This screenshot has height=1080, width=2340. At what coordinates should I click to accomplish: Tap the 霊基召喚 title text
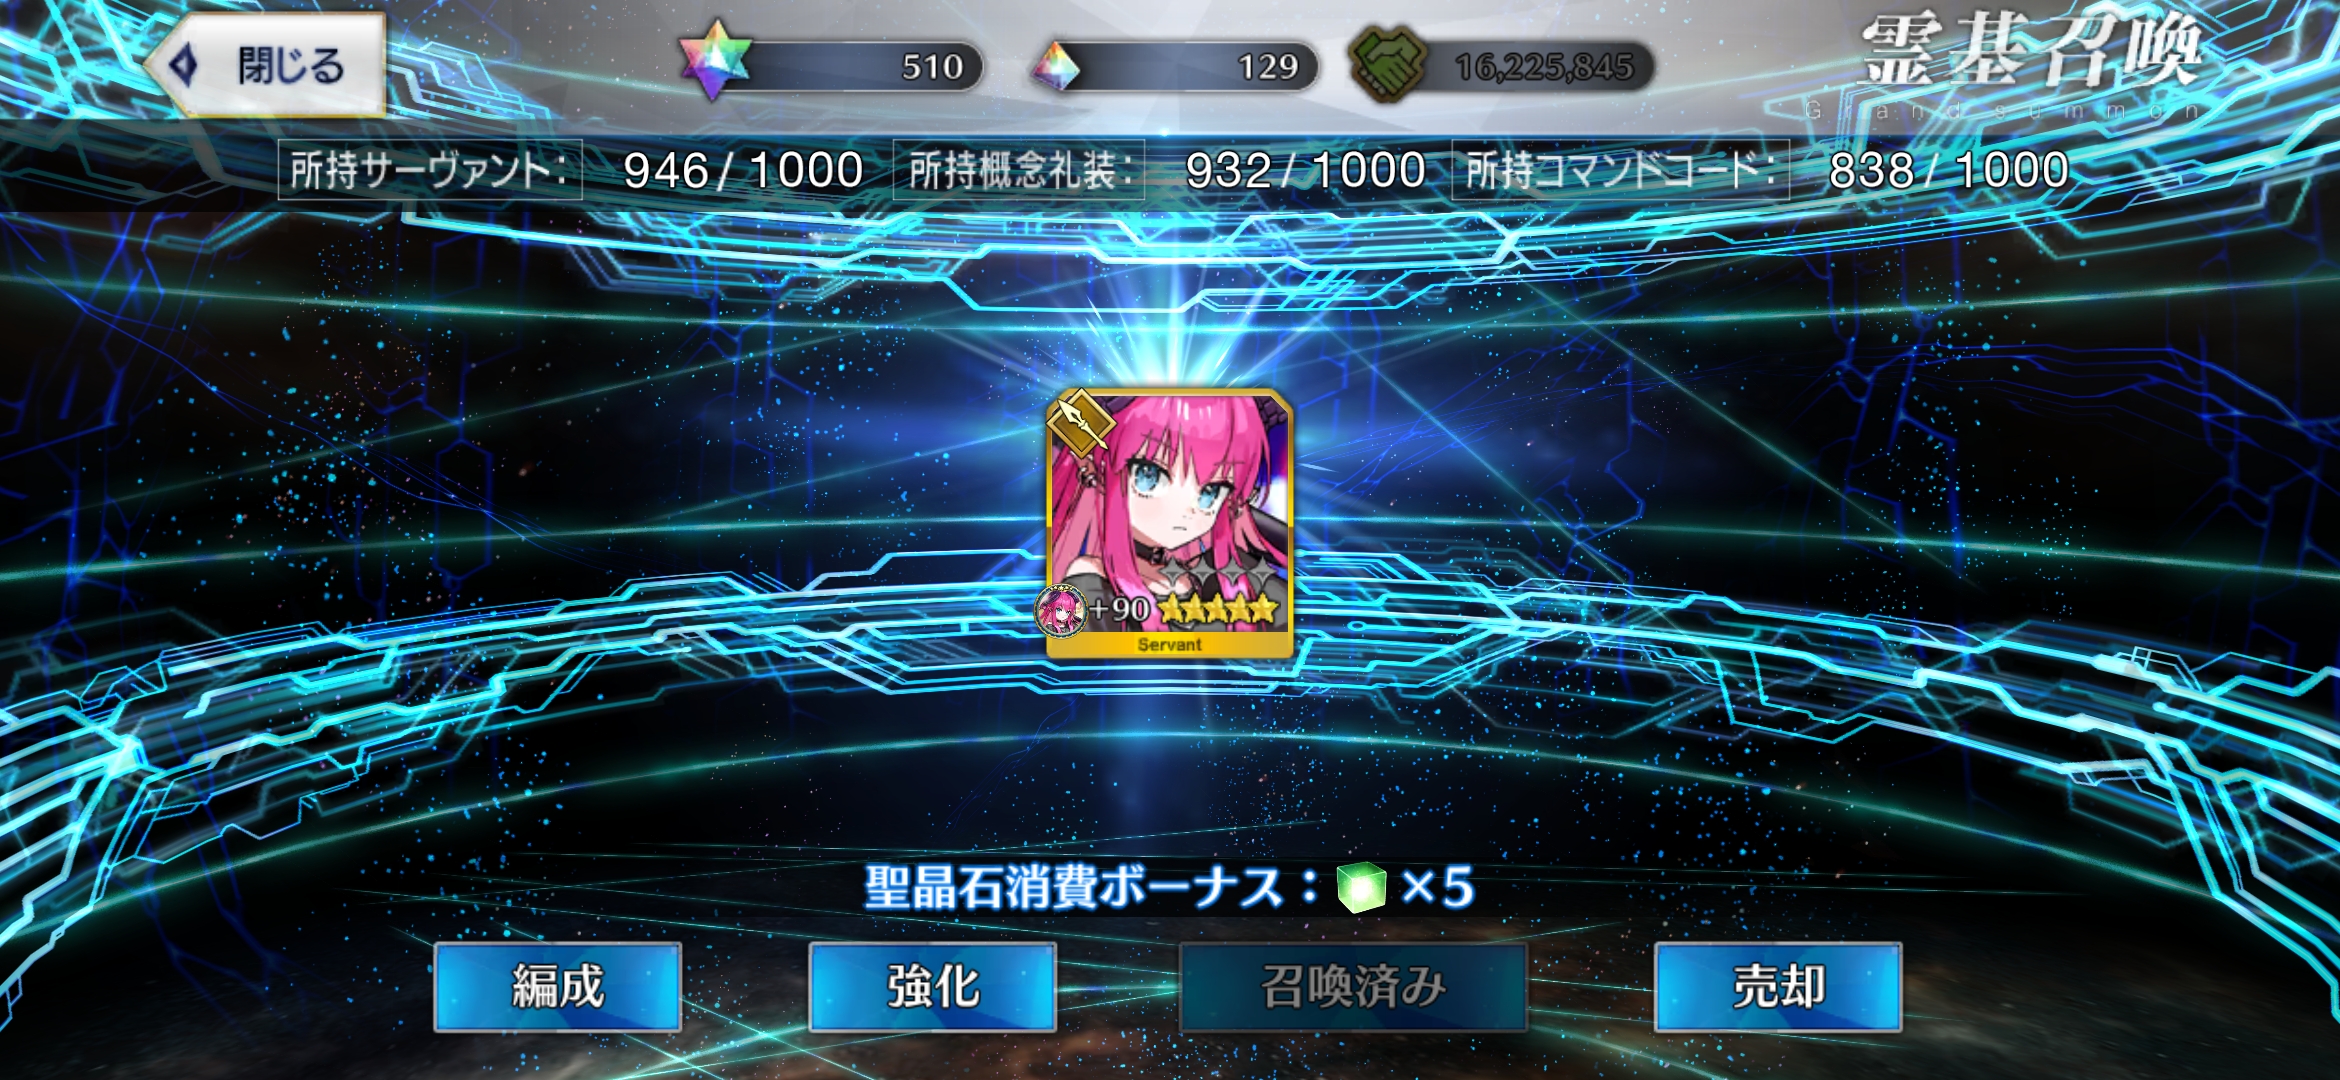(x=2030, y=50)
